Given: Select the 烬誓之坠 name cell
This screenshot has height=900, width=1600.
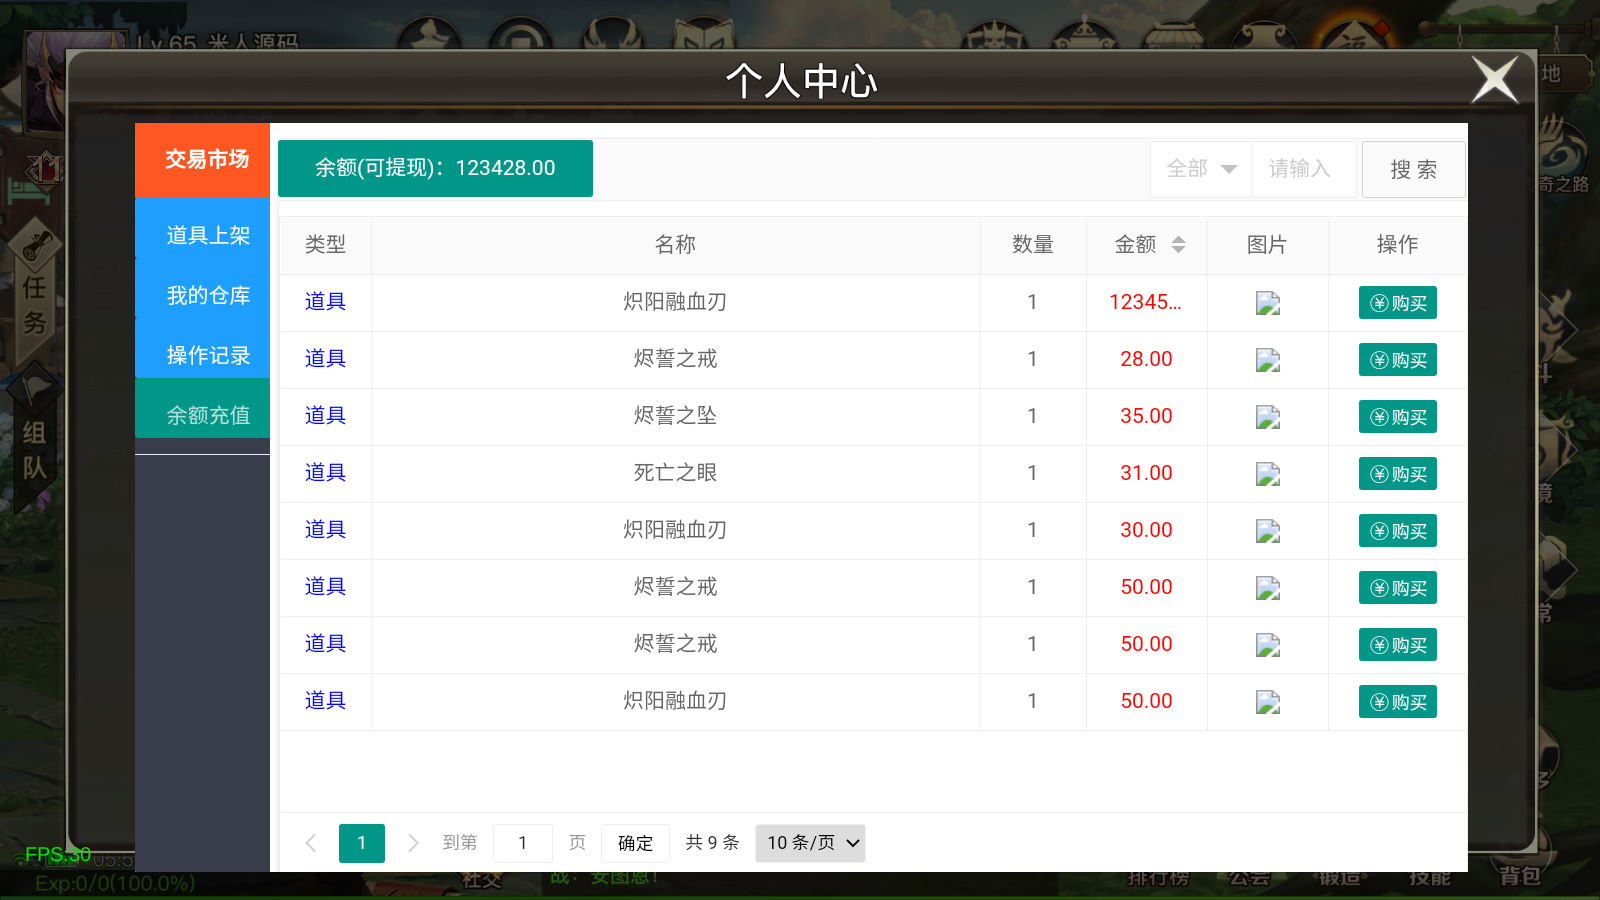Looking at the screenshot, I should coord(675,416).
